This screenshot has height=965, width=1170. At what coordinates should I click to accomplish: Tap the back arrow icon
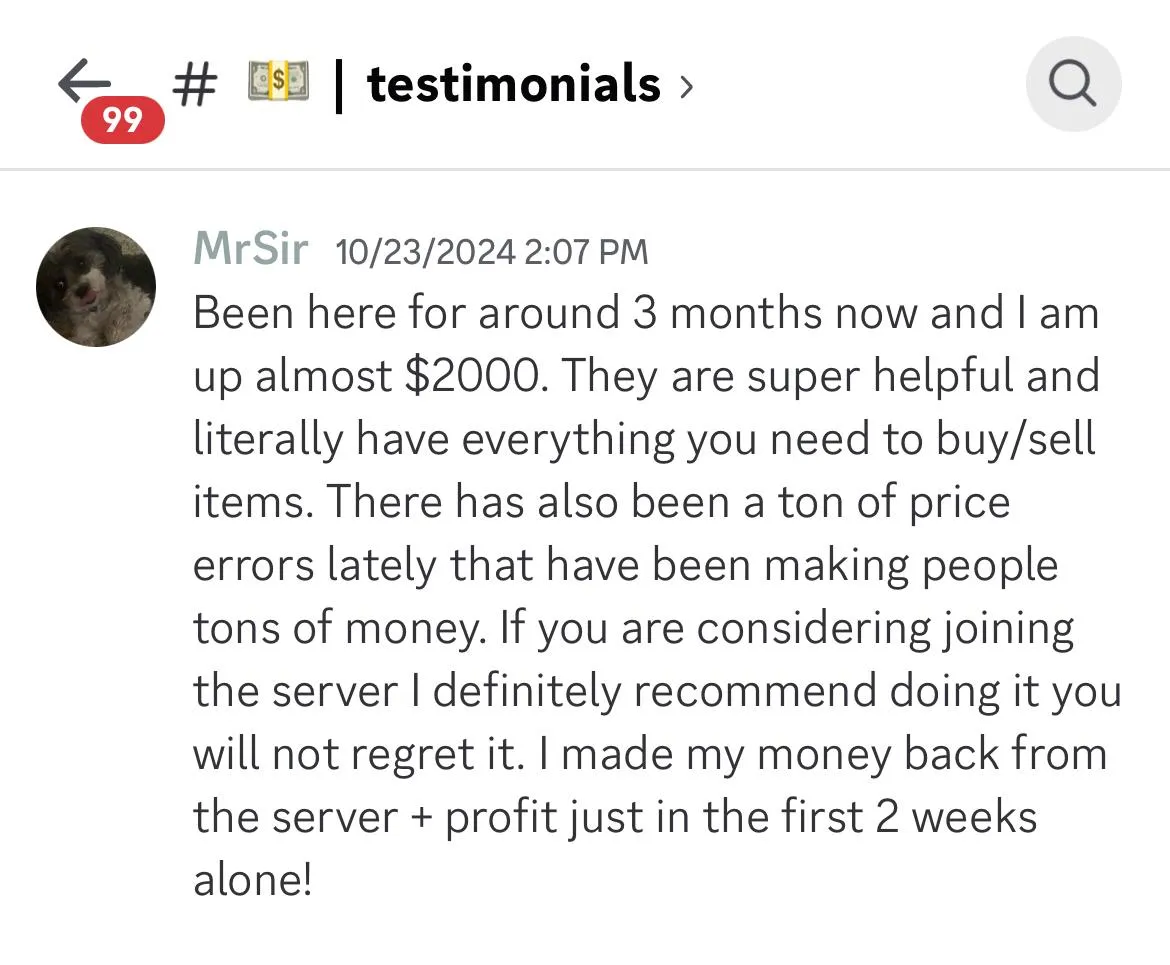84,81
